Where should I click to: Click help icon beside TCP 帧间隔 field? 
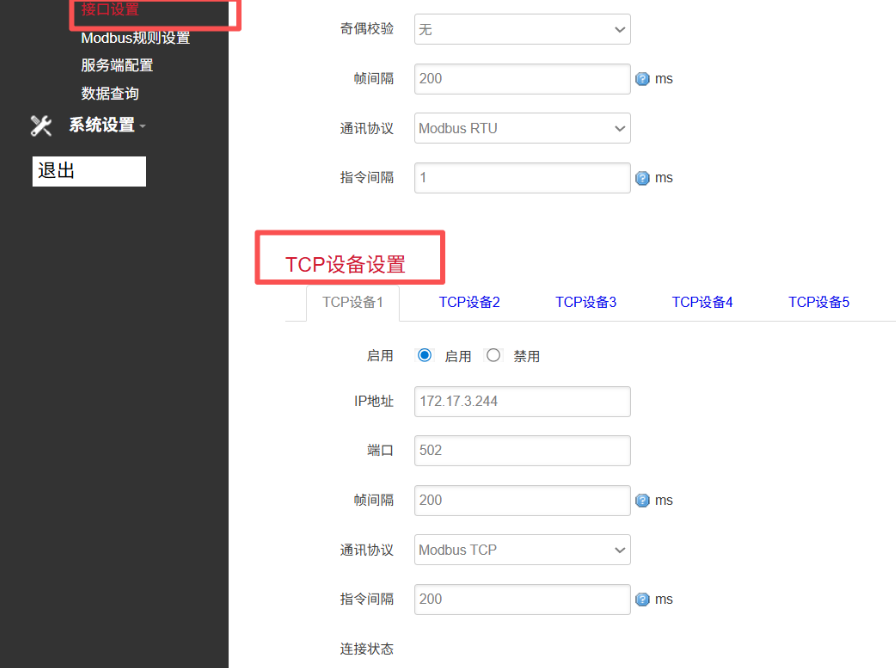[642, 499]
